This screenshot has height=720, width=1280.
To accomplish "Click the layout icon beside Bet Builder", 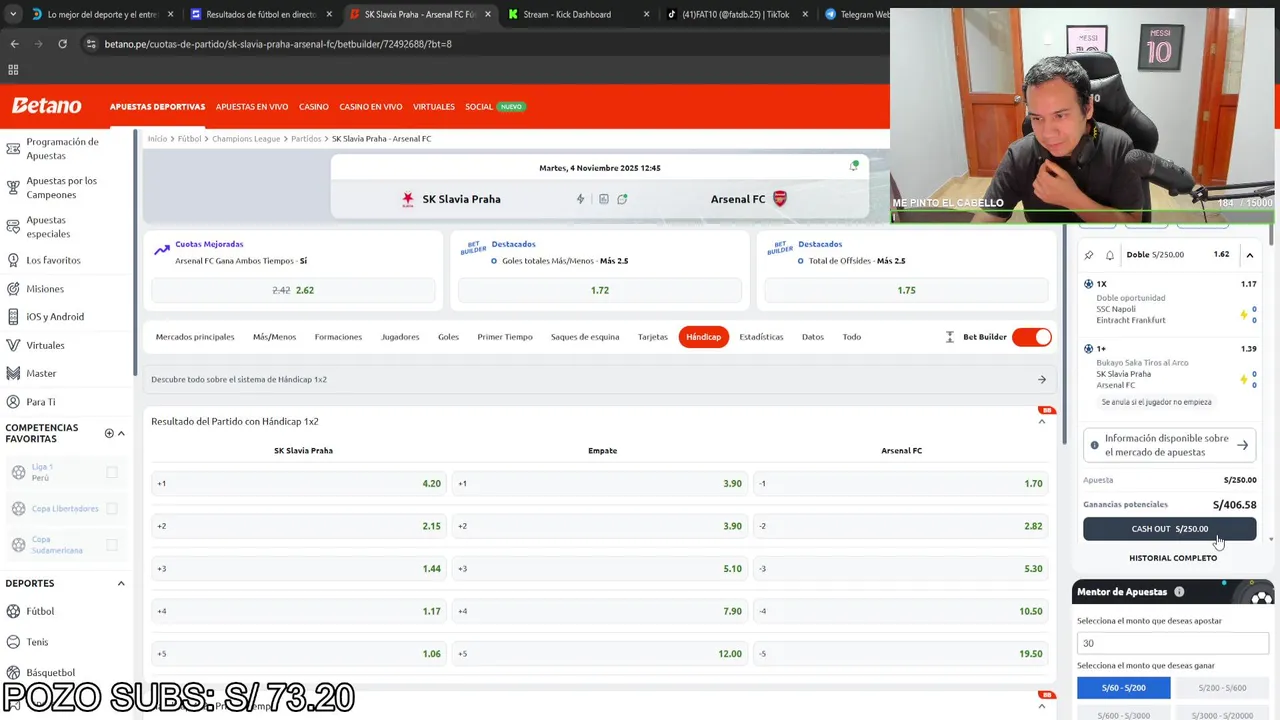I will (949, 337).
